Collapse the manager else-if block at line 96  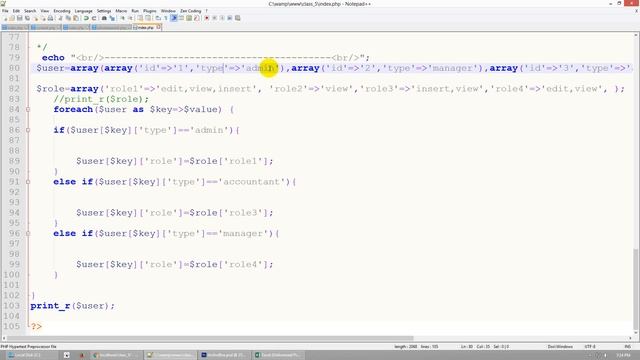tap(28, 233)
